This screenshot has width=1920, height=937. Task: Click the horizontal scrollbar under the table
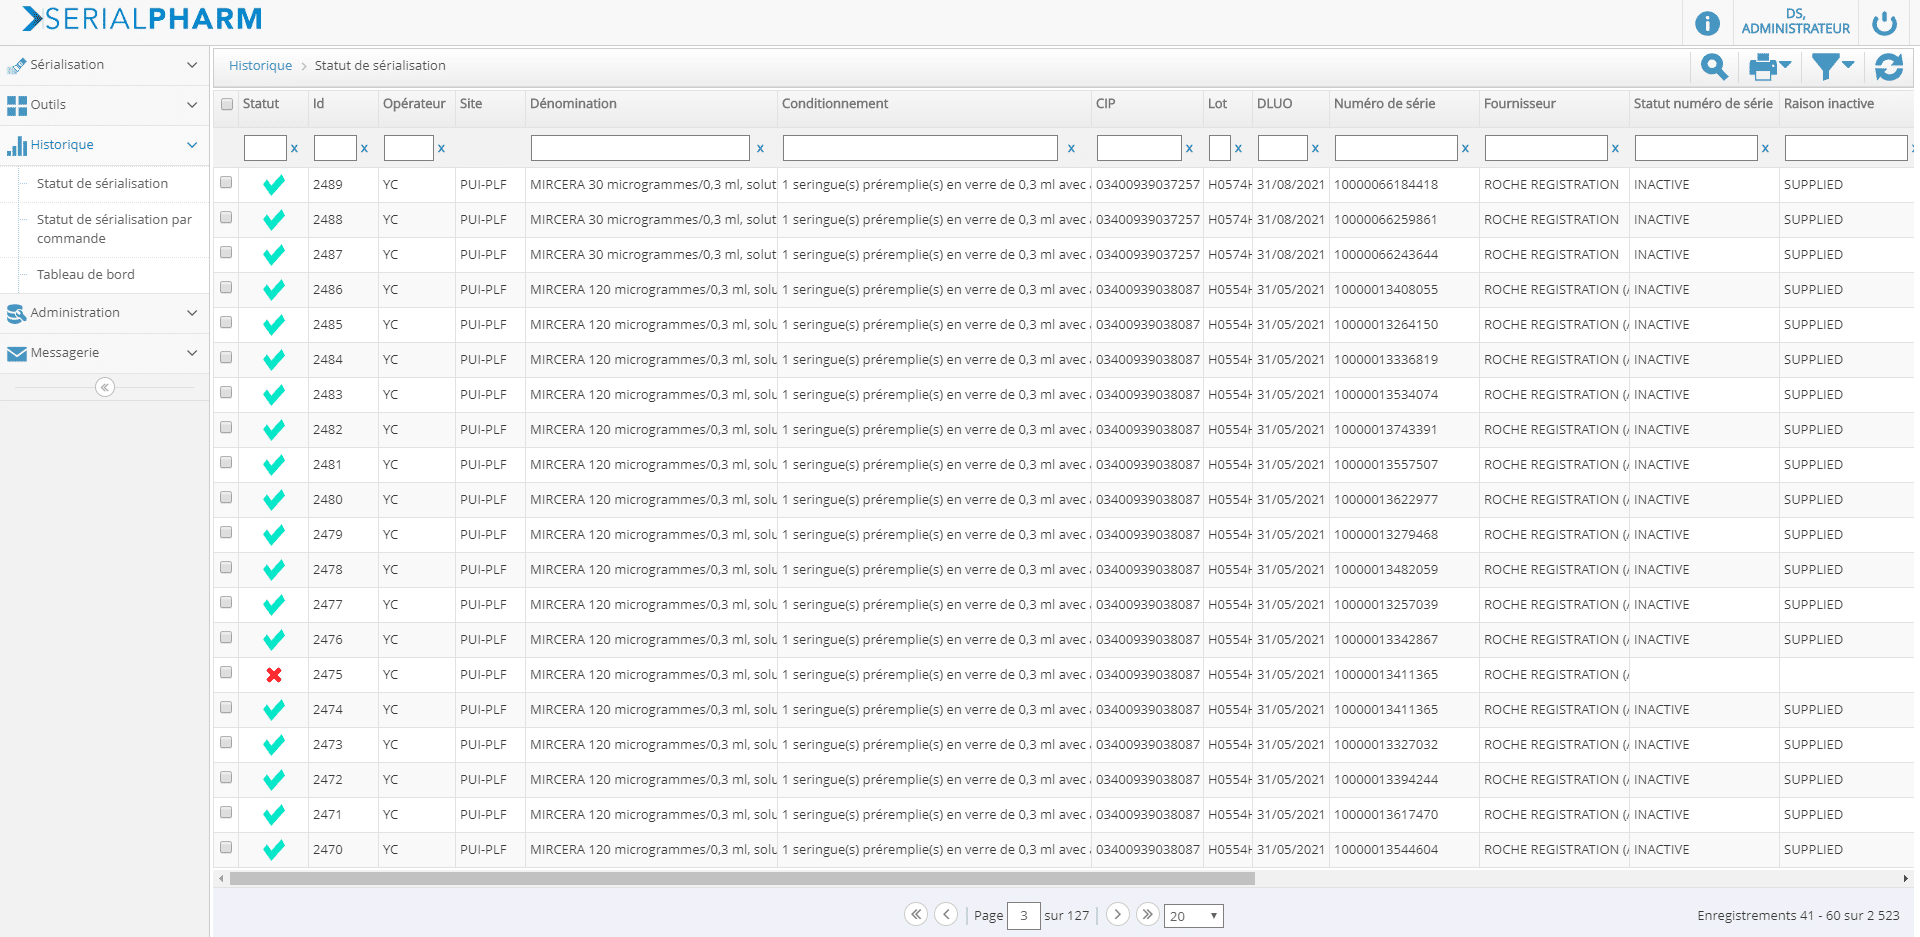tap(742, 879)
